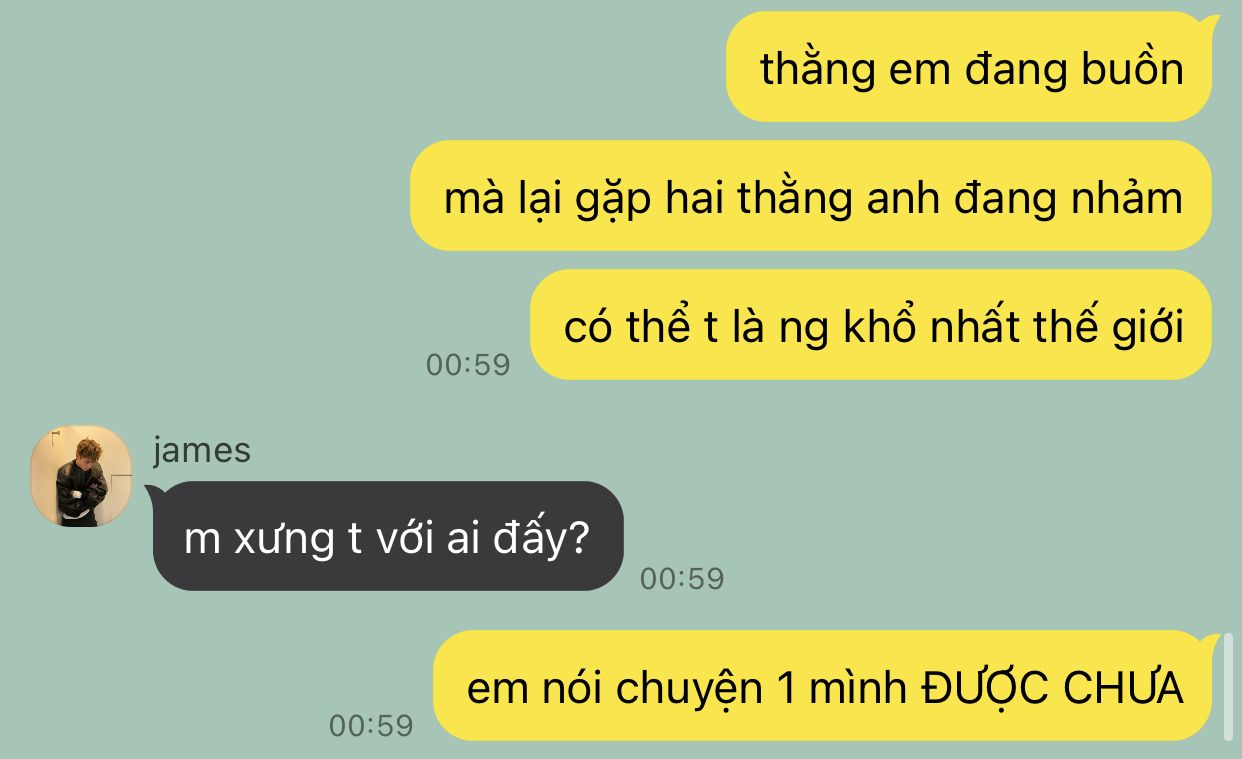Screen dimensions: 1242x759
Task: Select james's message 'm xưng t với ai đấy?'
Action: click(x=388, y=537)
